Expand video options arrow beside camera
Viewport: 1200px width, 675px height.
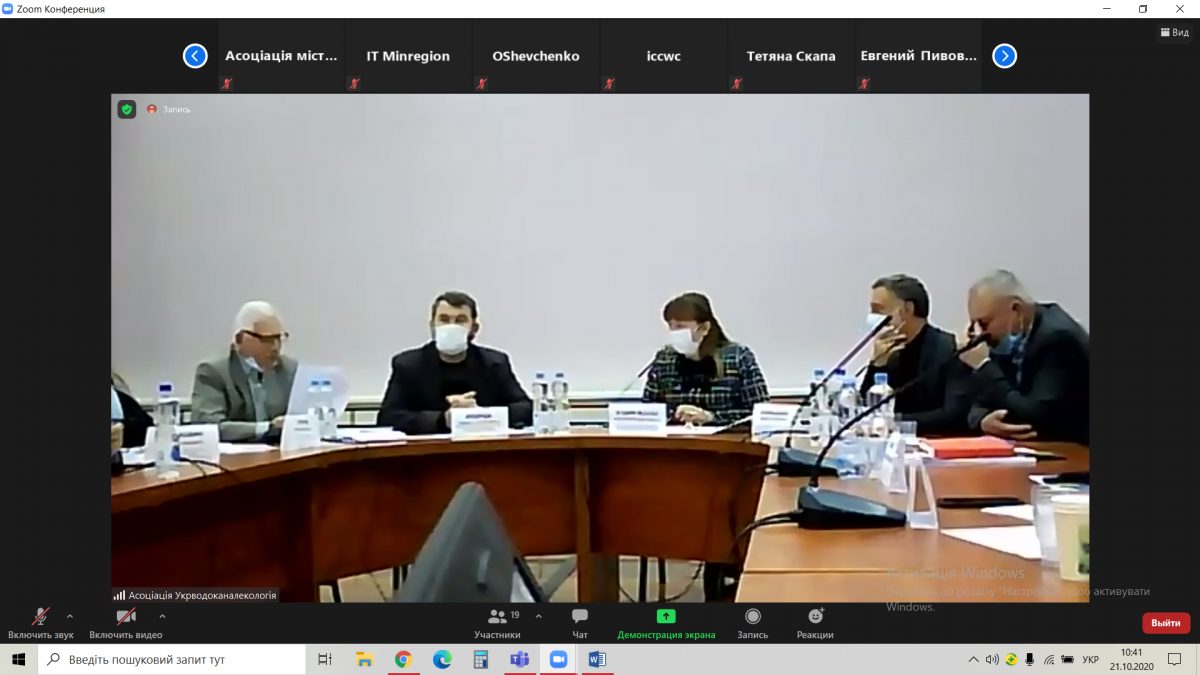pyautogui.click(x=162, y=616)
